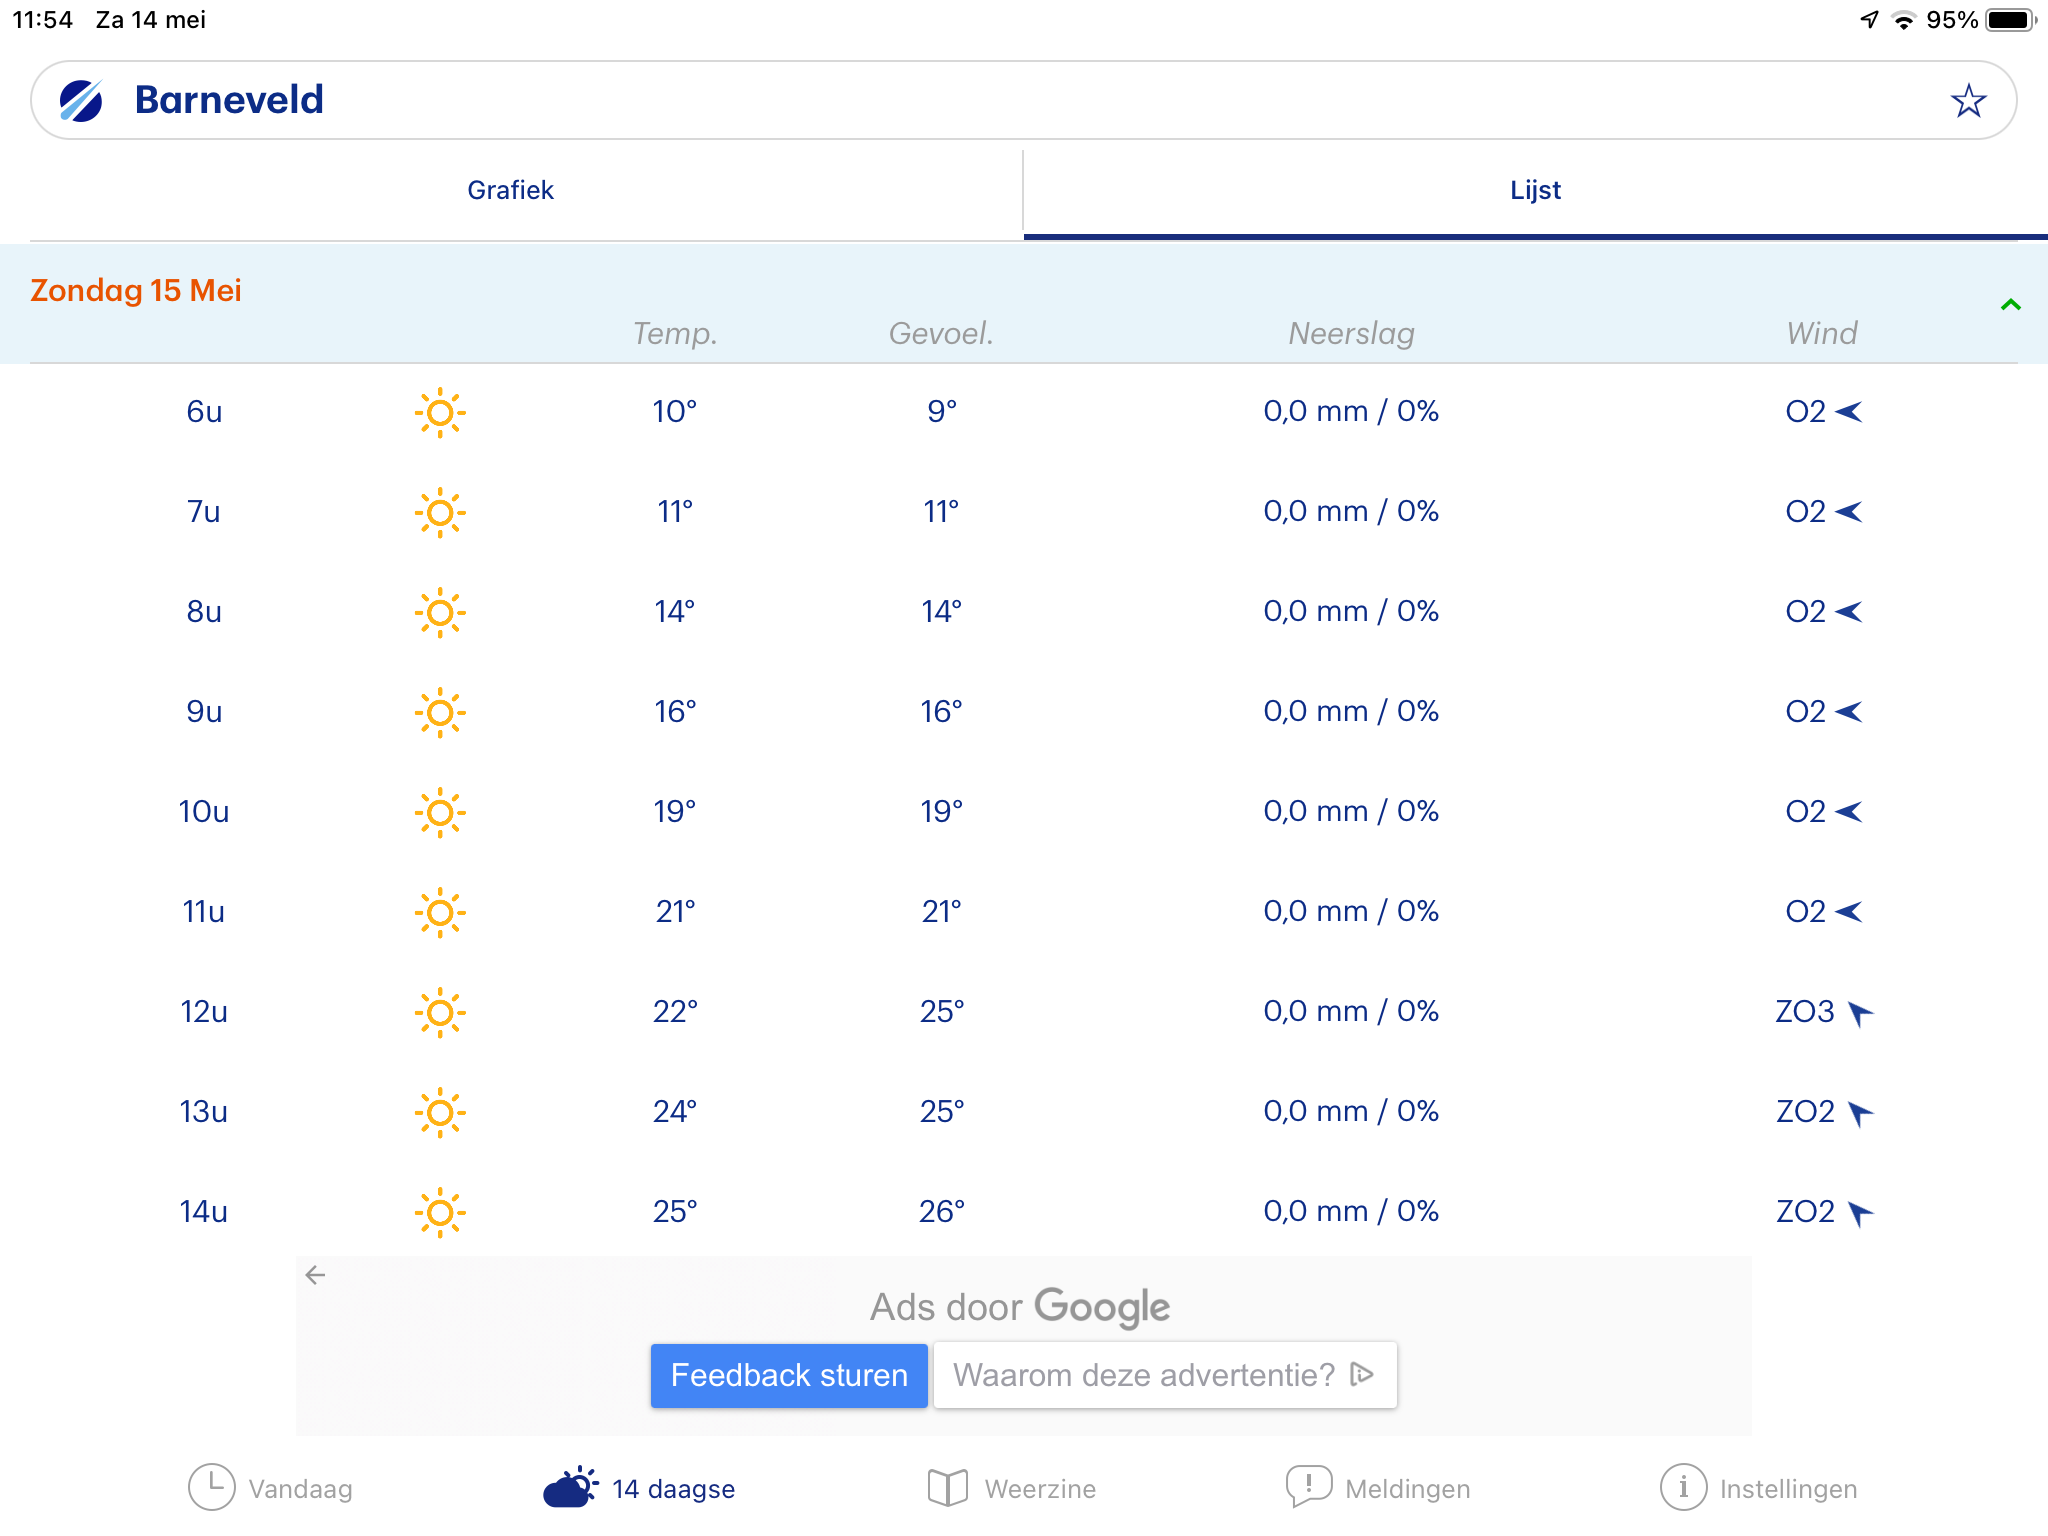The height and width of the screenshot is (1536, 2048).
Task: Tap the sun icon at 6u
Action: click(440, 412)
